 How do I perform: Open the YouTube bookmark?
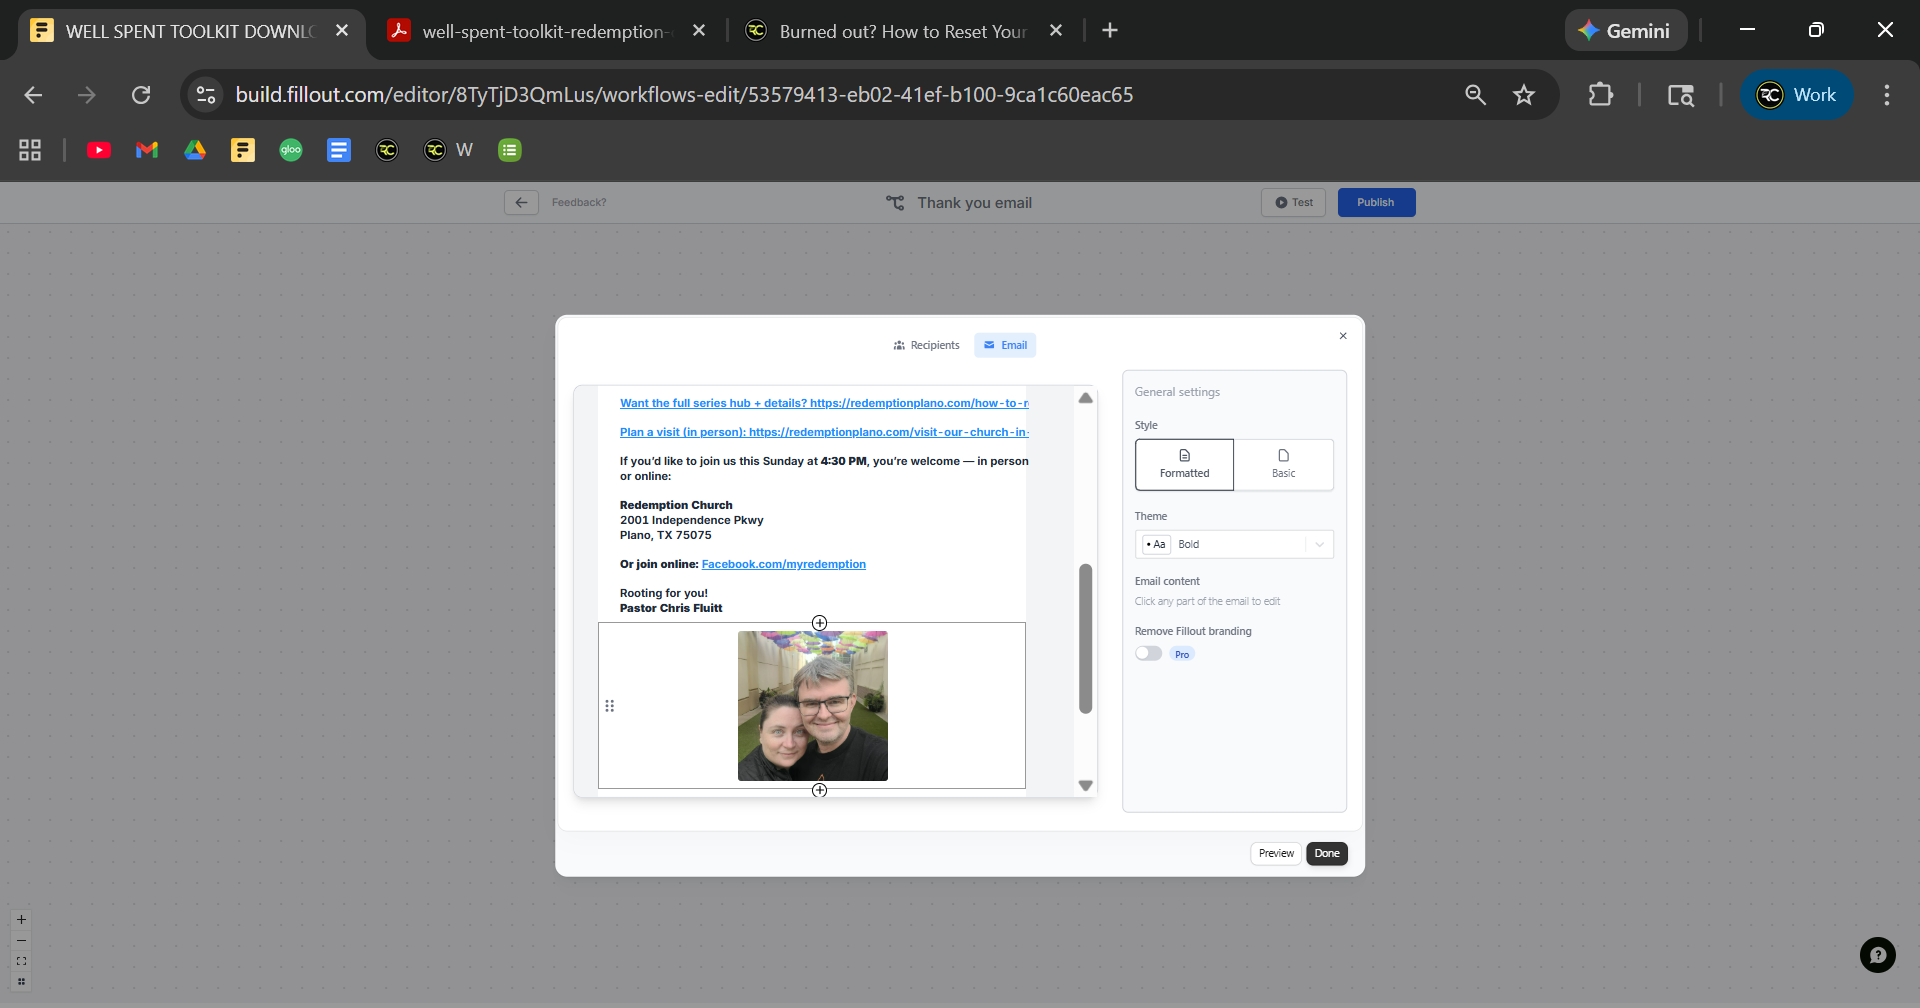(99, 150)
